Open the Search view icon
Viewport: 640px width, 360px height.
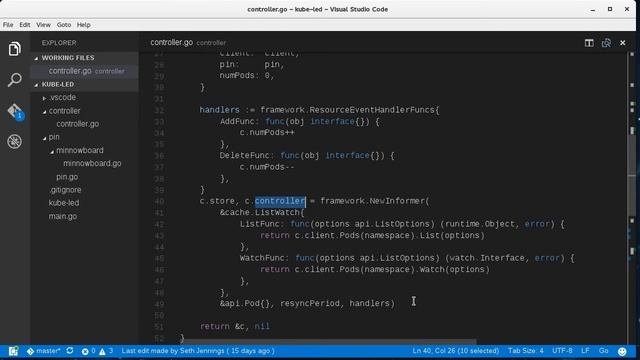coord(15,80)
